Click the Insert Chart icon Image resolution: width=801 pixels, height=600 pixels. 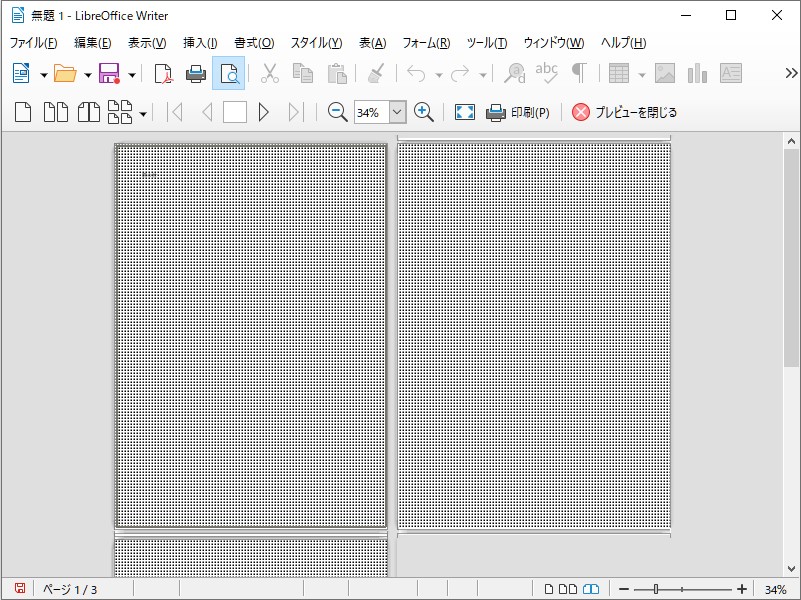click(697, 74)
